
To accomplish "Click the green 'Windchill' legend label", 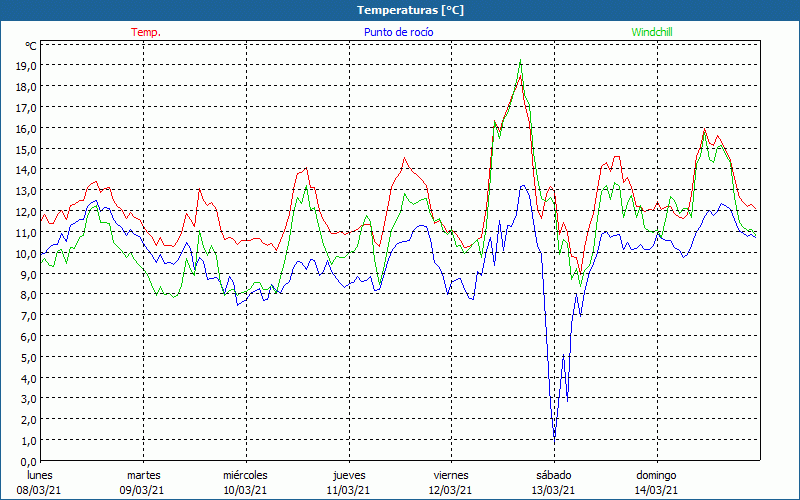I will (x=652, y=32).
